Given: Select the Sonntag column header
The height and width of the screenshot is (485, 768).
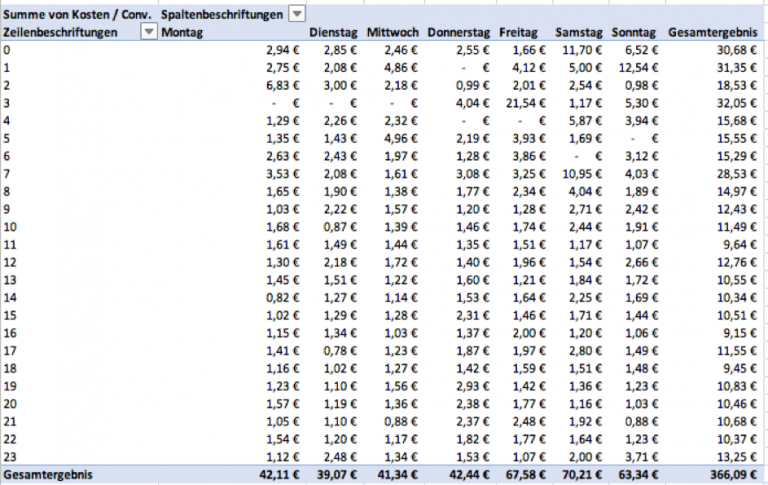Looking at the screenshot, I should tap(633, 32).
